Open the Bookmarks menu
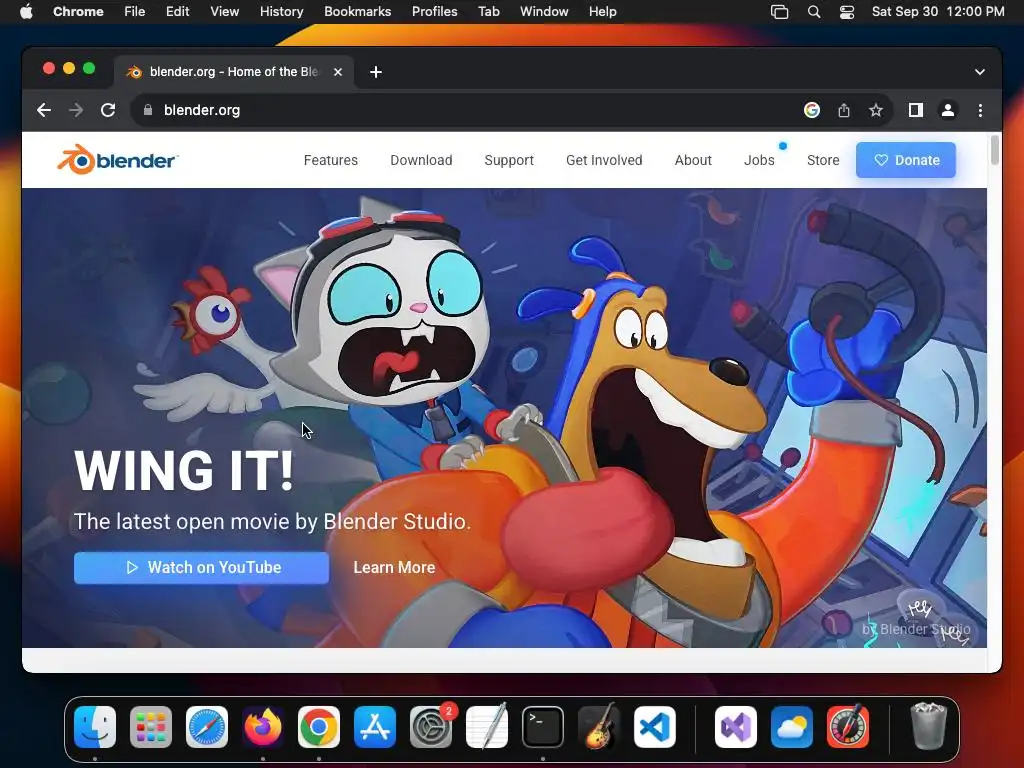This screenshot has height=768, width=1024. 357,12
